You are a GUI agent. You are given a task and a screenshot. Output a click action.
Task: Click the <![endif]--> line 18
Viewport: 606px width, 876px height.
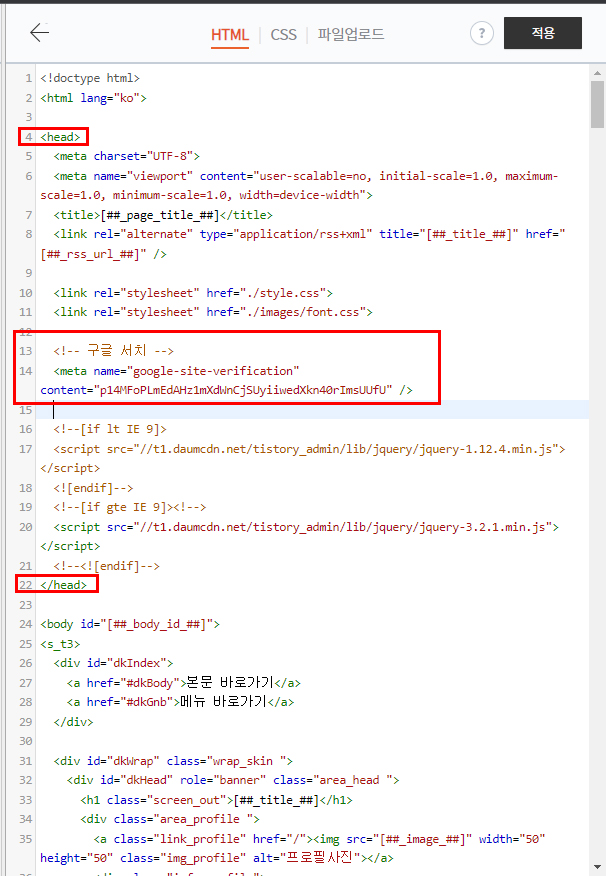93,488
